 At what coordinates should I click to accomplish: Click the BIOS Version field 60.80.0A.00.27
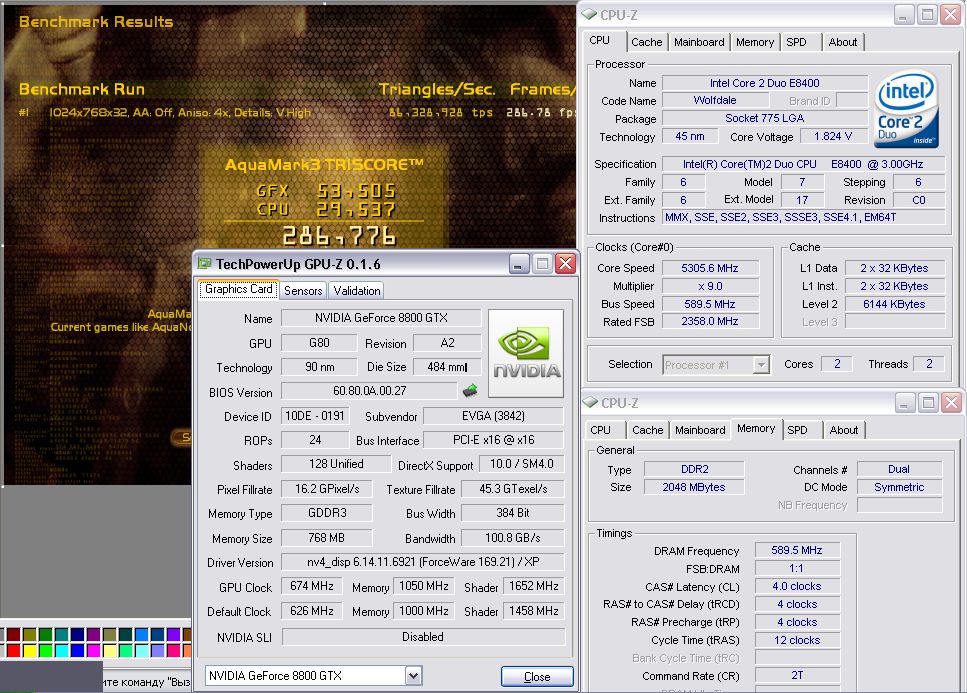(369, 391)
